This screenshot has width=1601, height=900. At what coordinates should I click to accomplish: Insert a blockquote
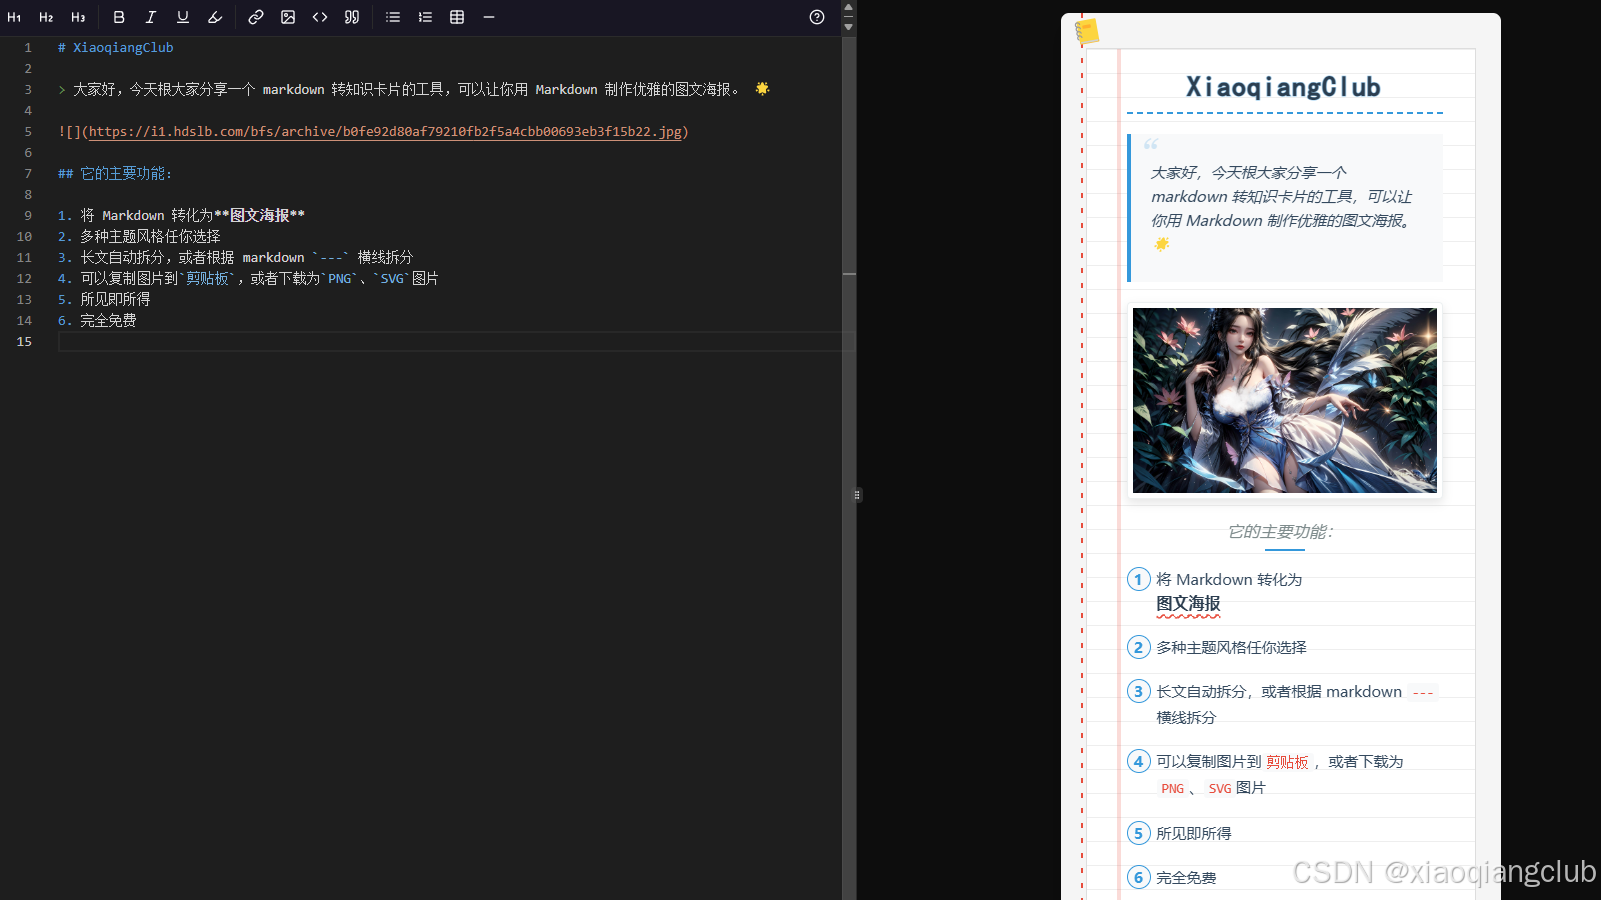[x=352, y=17]
